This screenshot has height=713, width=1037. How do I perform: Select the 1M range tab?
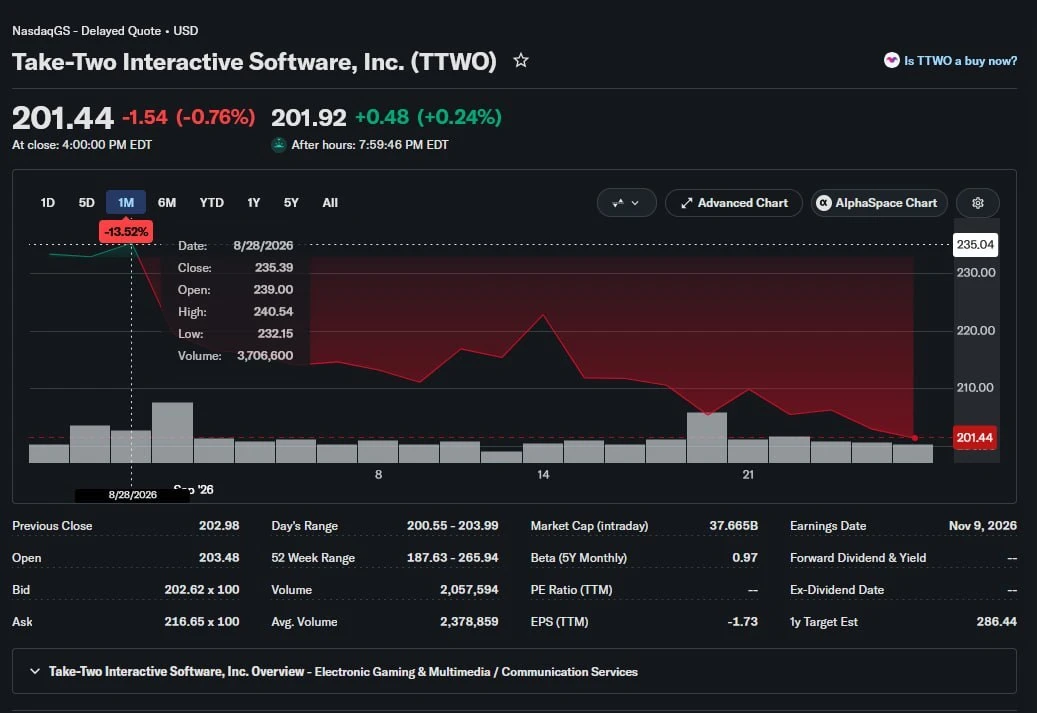(x=126, y=203)
